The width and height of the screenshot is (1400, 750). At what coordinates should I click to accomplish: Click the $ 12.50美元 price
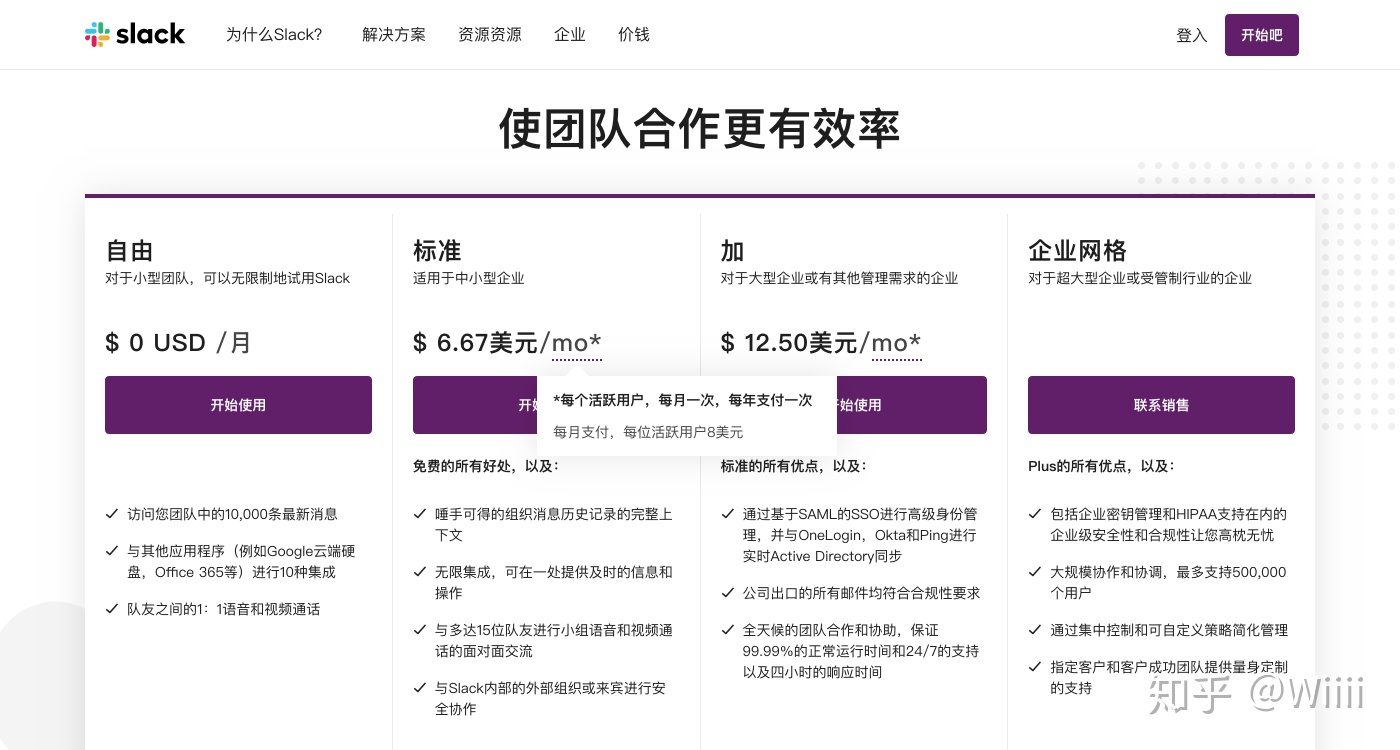click(790, 343)
